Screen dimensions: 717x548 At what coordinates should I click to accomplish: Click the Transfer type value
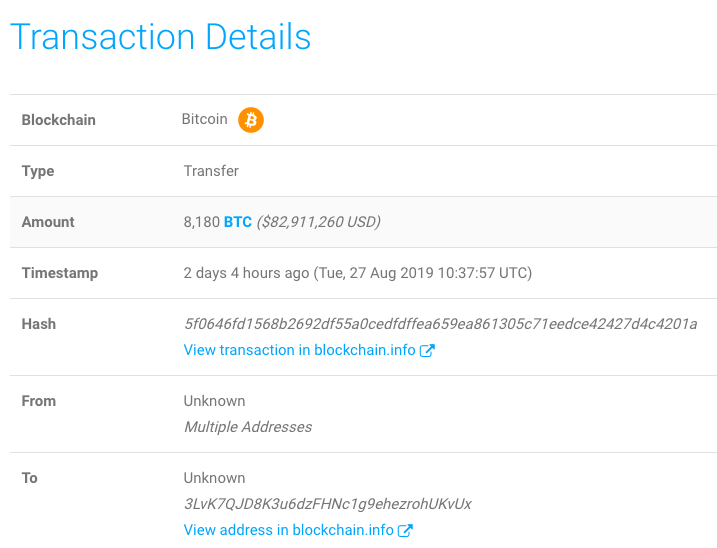(211, 171)
